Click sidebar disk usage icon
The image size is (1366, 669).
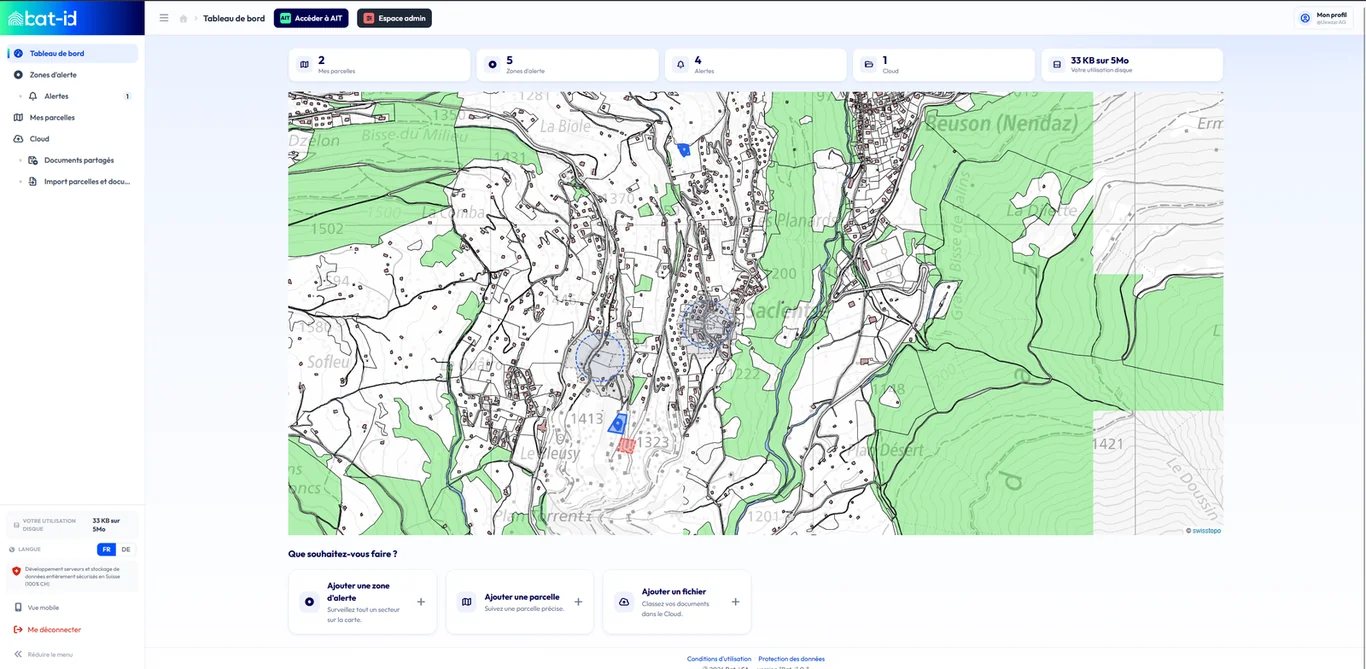click(16, 525)
